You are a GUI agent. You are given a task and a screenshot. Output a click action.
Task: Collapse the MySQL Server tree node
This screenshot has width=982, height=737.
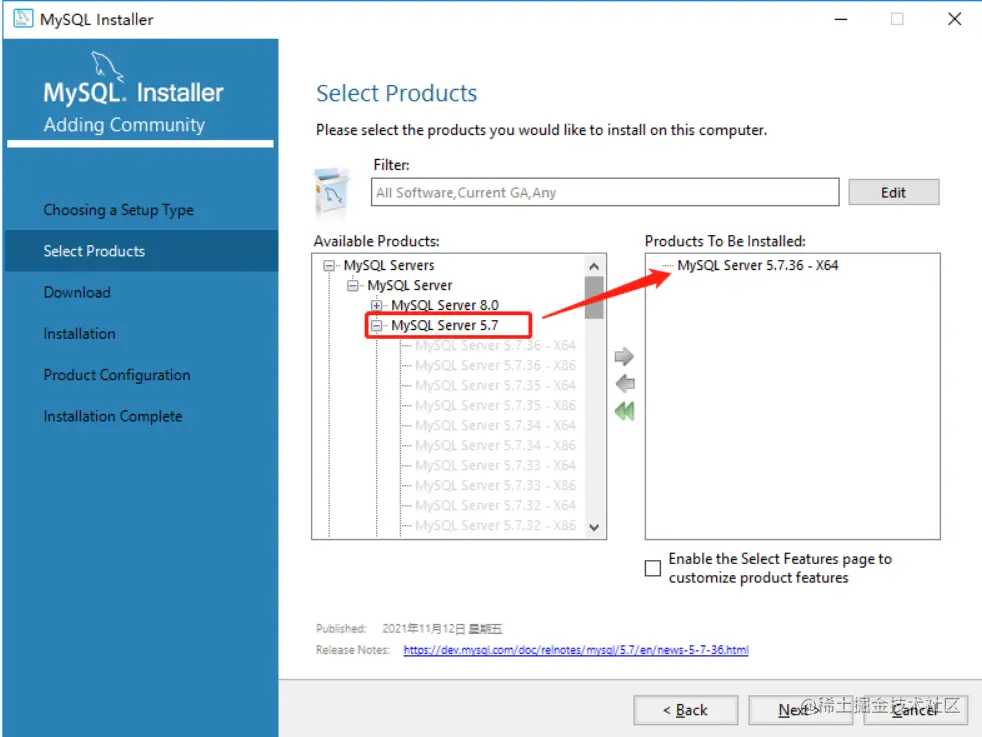point(353,286)
